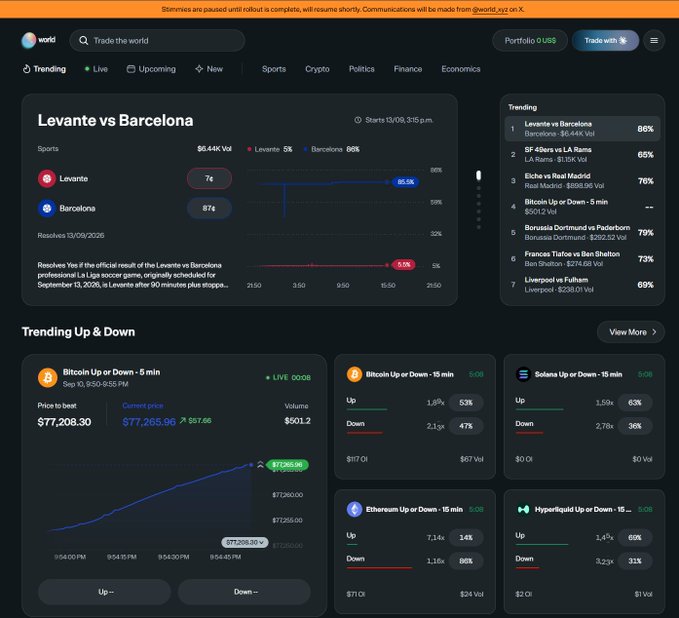Screen dimensions: 679x618
Task: Open the Trending tab
Action: 44,69
